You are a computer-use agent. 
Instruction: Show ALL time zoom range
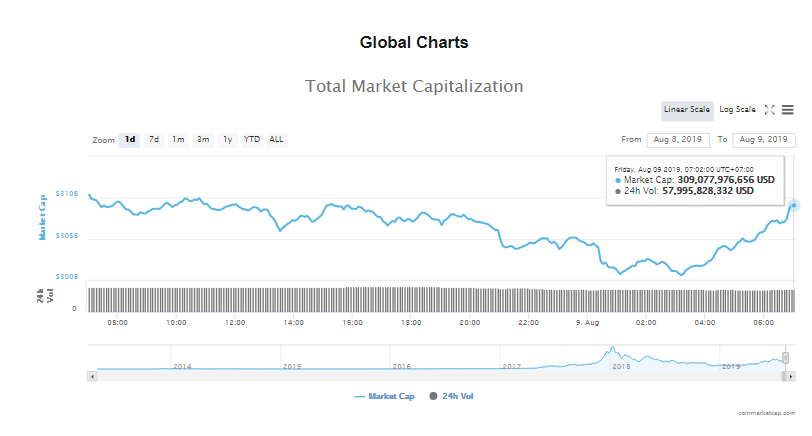(276, 140)
